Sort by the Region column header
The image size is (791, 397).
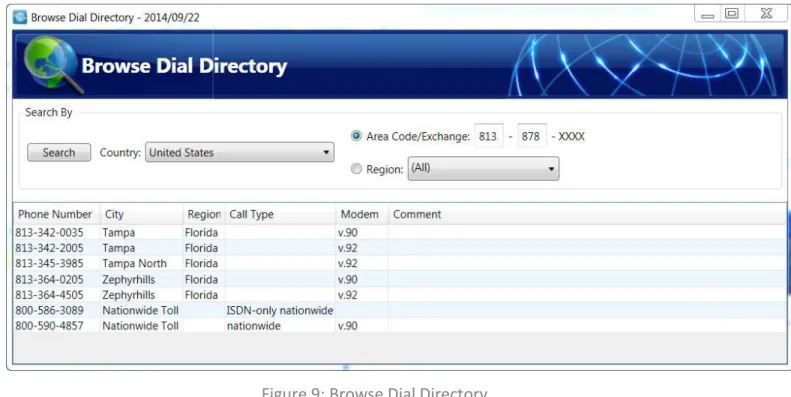[x=204, y=214]
